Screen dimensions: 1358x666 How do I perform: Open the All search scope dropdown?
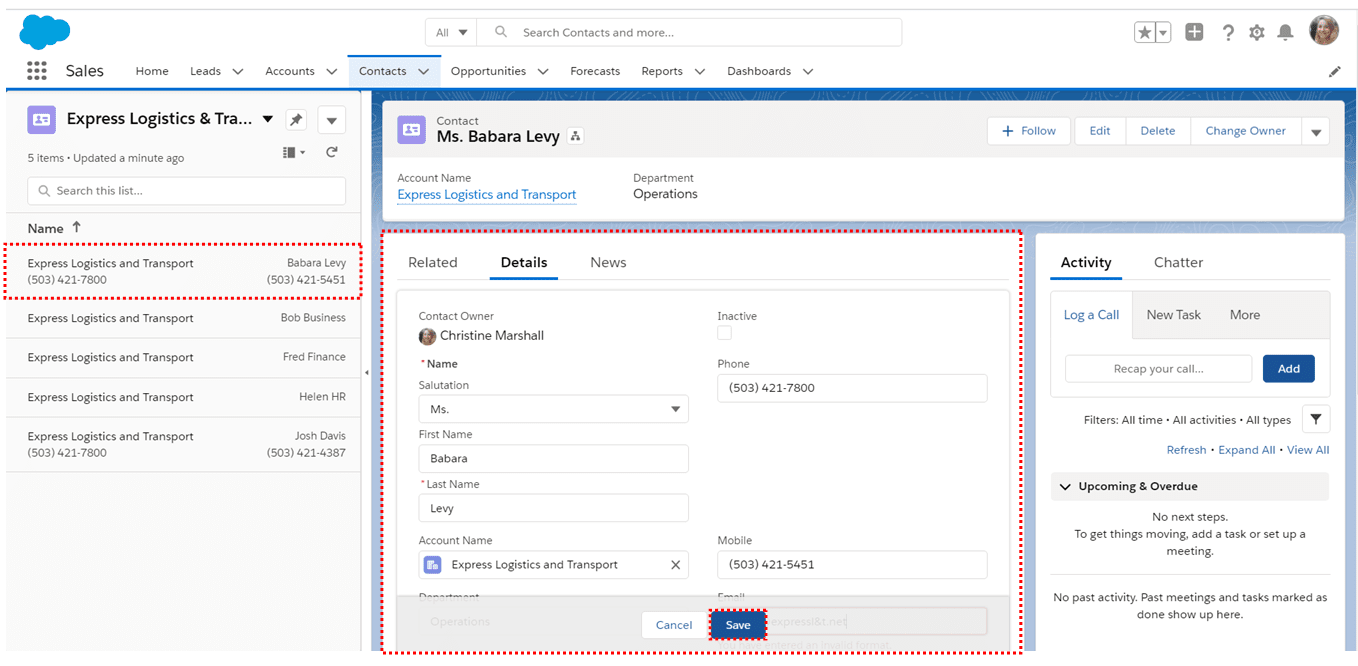point(449,31)
